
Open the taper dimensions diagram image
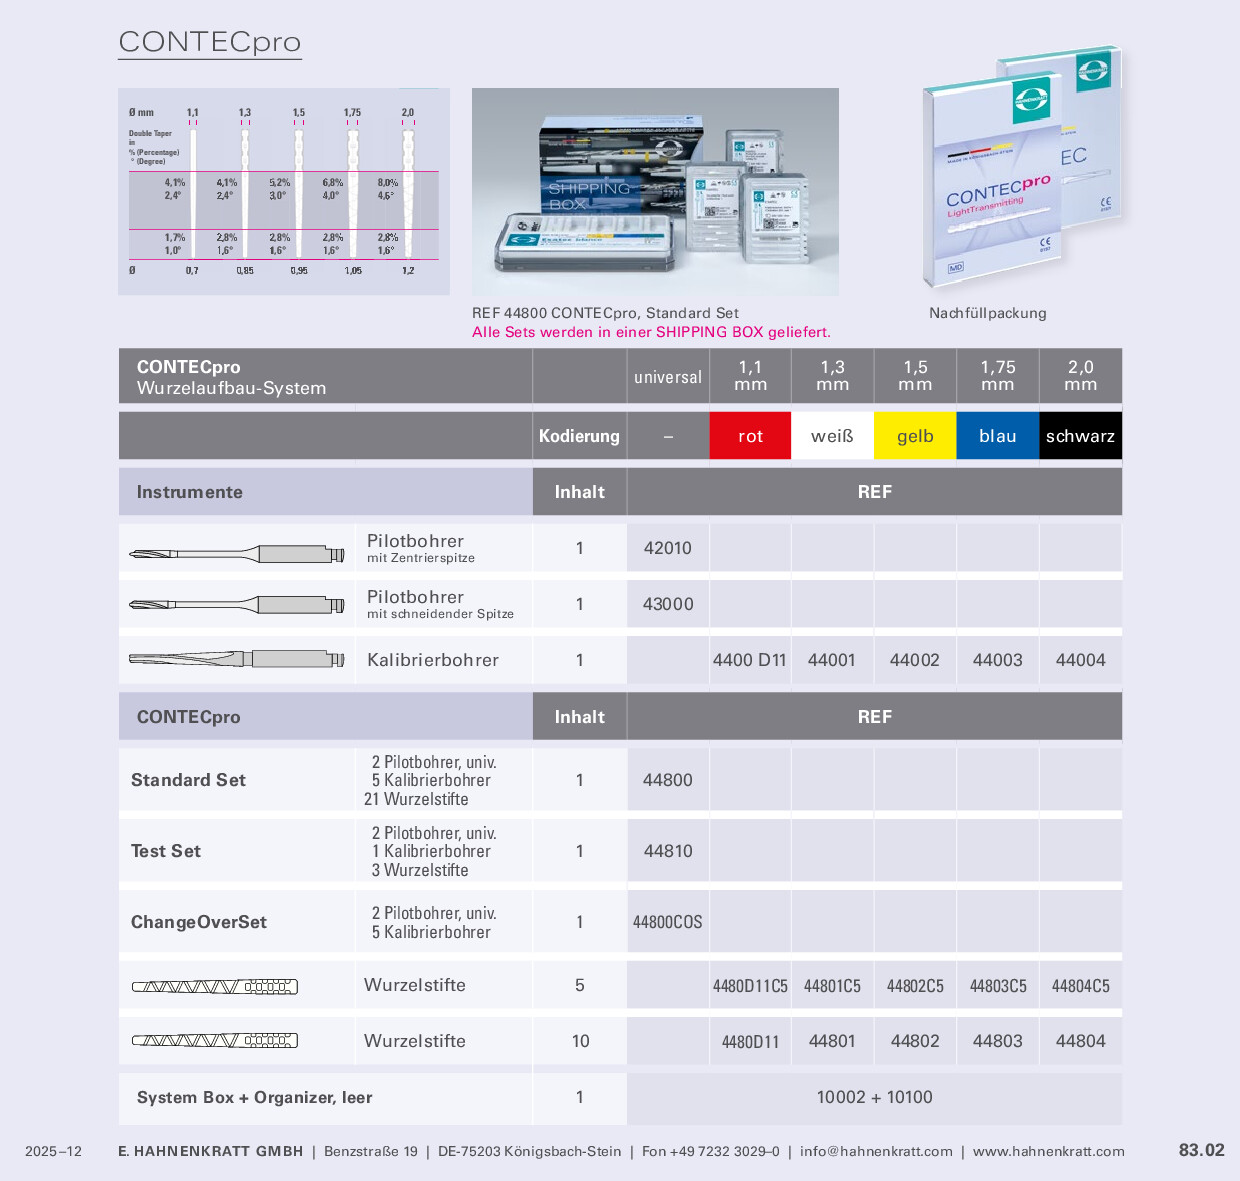point(284,191)
